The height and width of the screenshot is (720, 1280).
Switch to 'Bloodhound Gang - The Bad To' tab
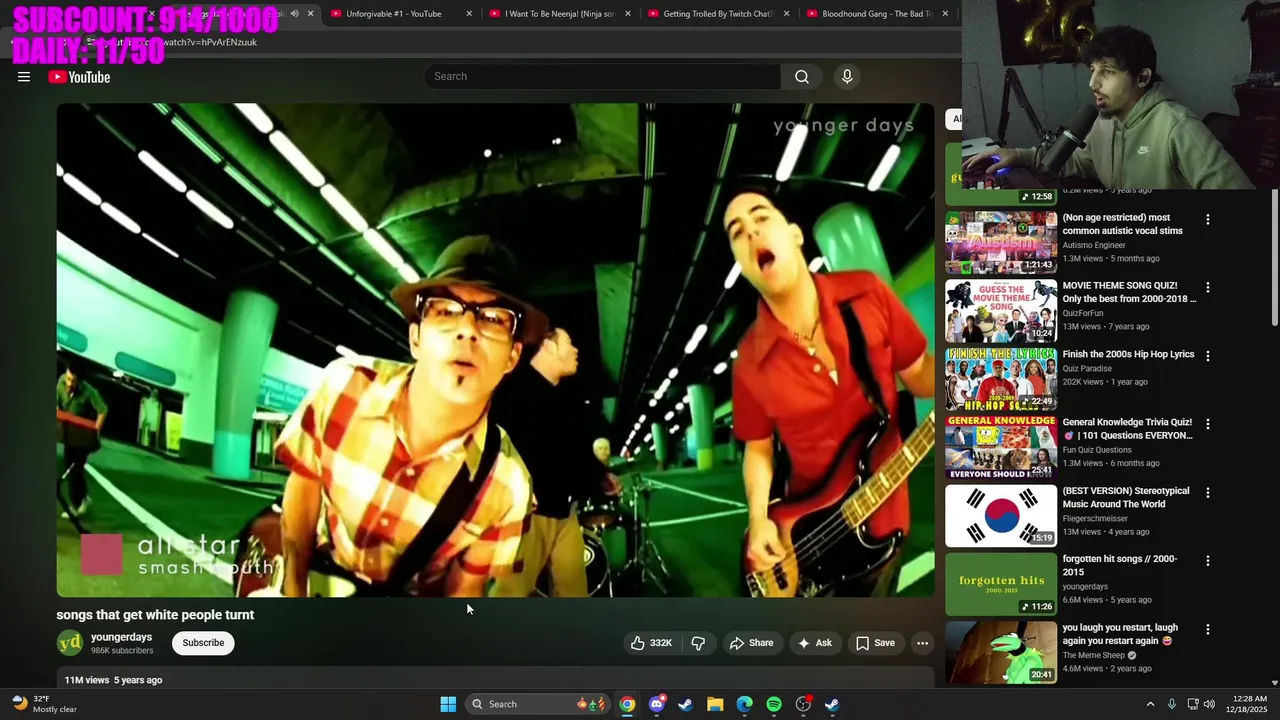click(x=877, y=14)
